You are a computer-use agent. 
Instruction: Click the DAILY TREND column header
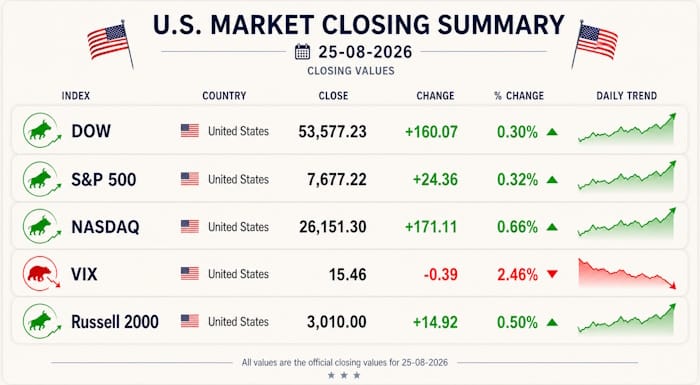(x=627, y=96)
